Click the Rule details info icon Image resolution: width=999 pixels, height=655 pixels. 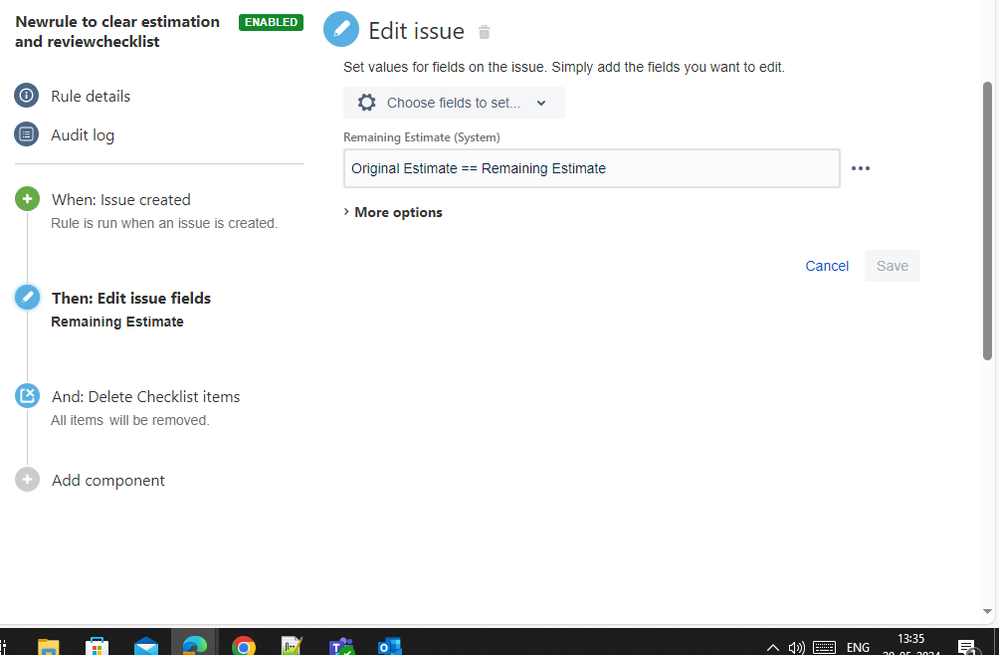(x=26, y=96)
